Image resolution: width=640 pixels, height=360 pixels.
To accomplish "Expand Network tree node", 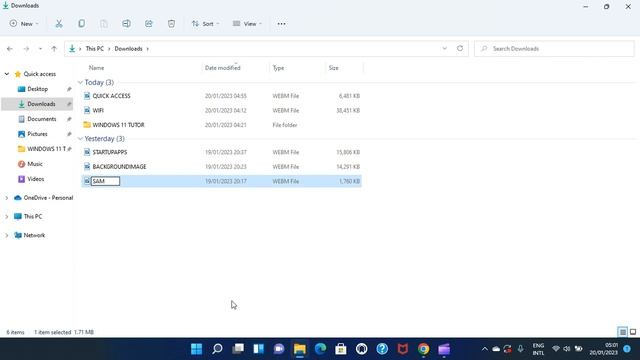I will [7, 236].
